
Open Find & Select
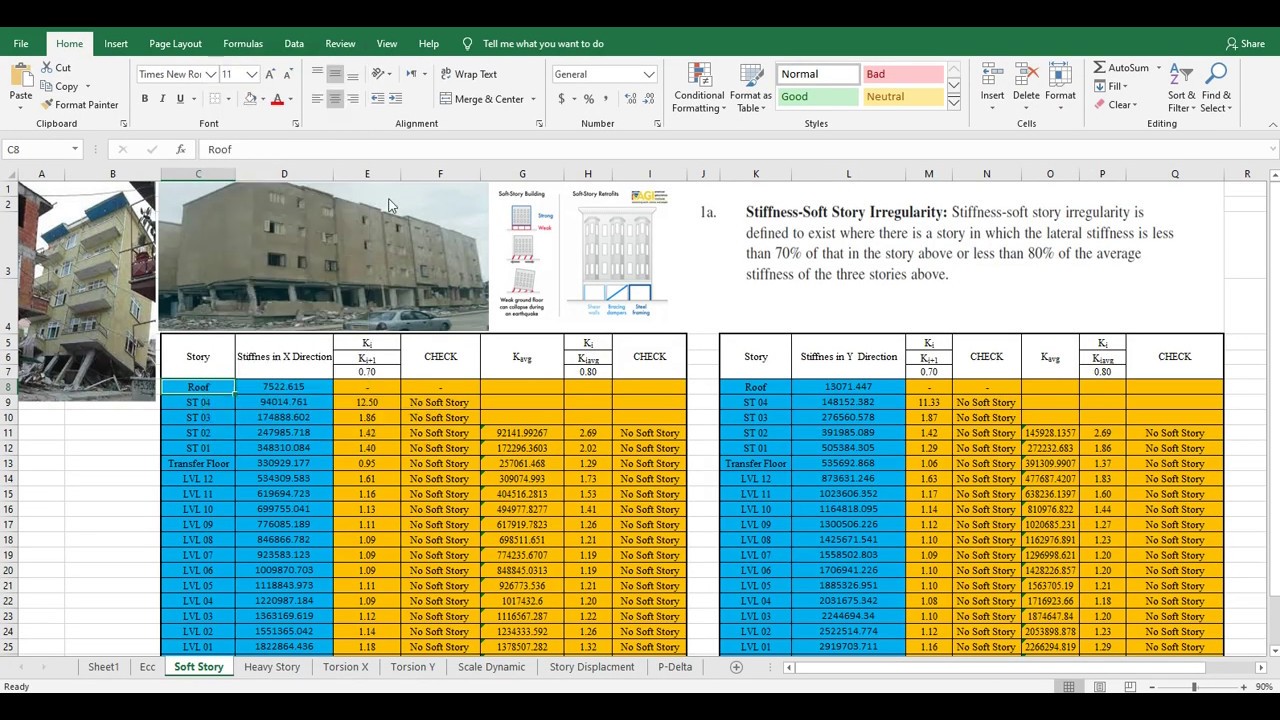pyautogui.click(x=1217, y=89)
